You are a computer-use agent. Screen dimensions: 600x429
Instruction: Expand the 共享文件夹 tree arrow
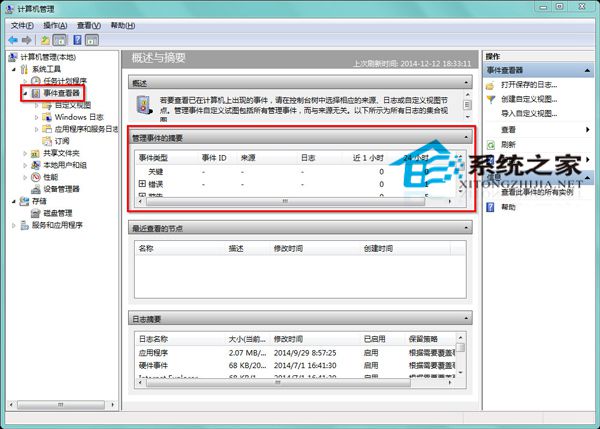click(25, 153)
